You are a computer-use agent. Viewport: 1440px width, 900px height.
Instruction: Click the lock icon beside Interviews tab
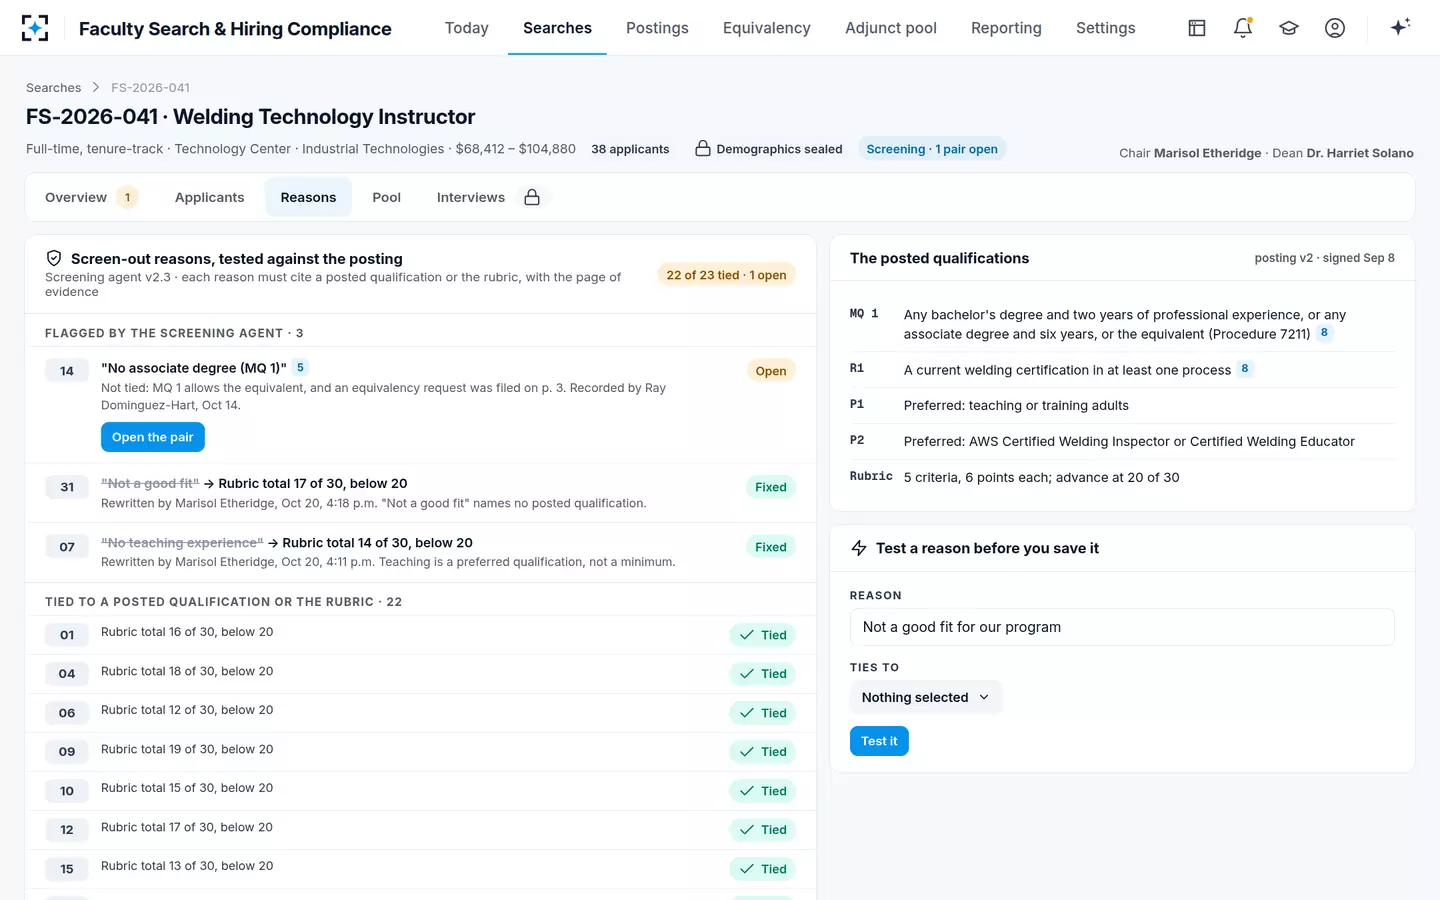click(532, 197)
